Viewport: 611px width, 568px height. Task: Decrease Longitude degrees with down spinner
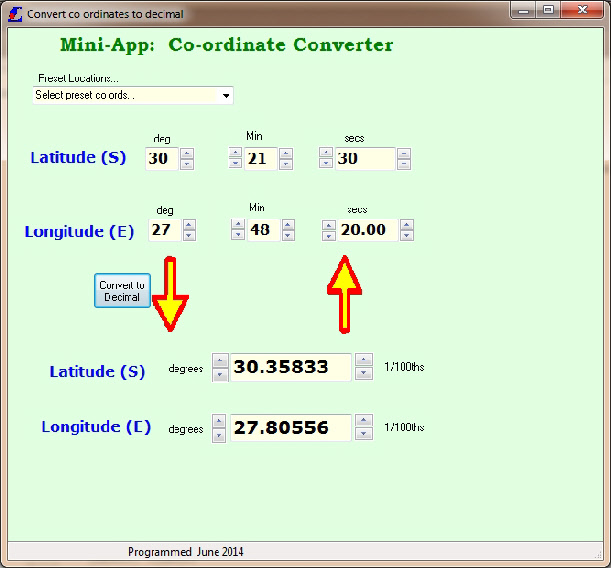pos(189,236)
